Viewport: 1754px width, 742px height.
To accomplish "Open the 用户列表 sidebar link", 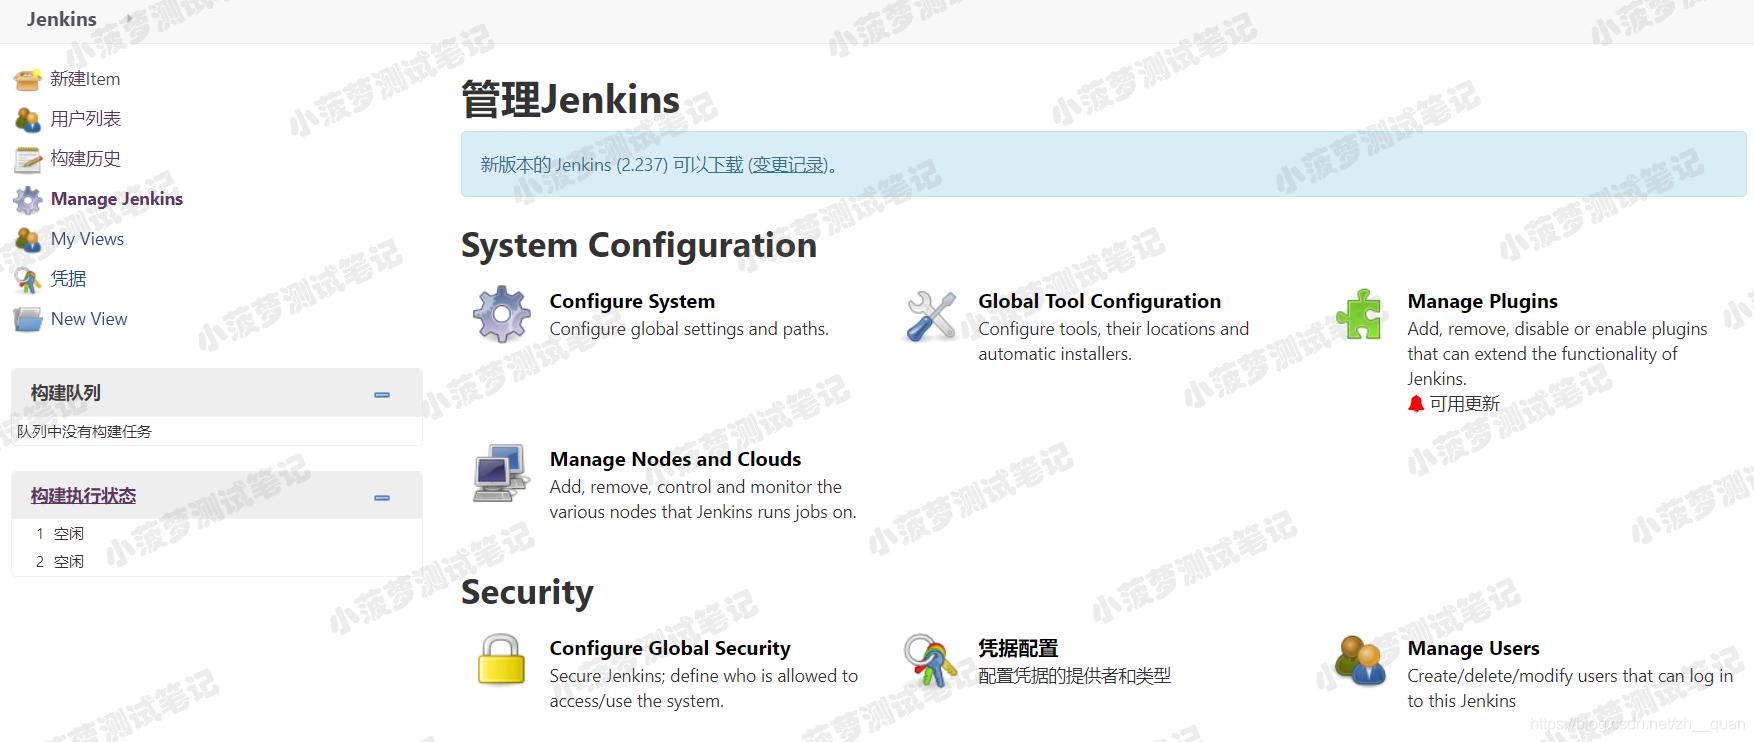I will tap(86, 119).
